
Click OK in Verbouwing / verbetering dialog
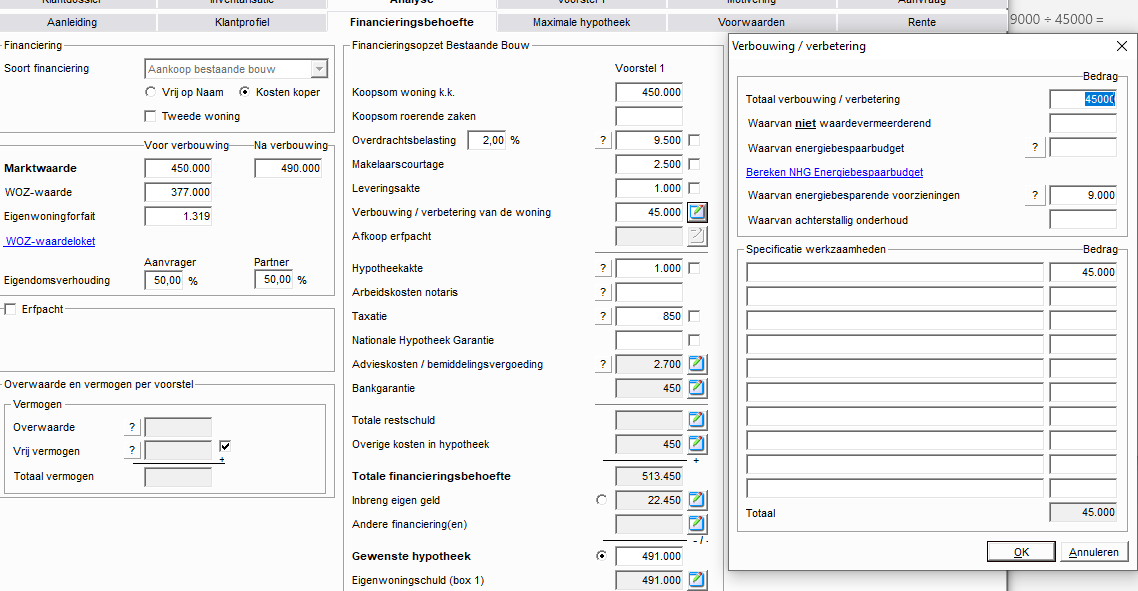(1021, 552)
